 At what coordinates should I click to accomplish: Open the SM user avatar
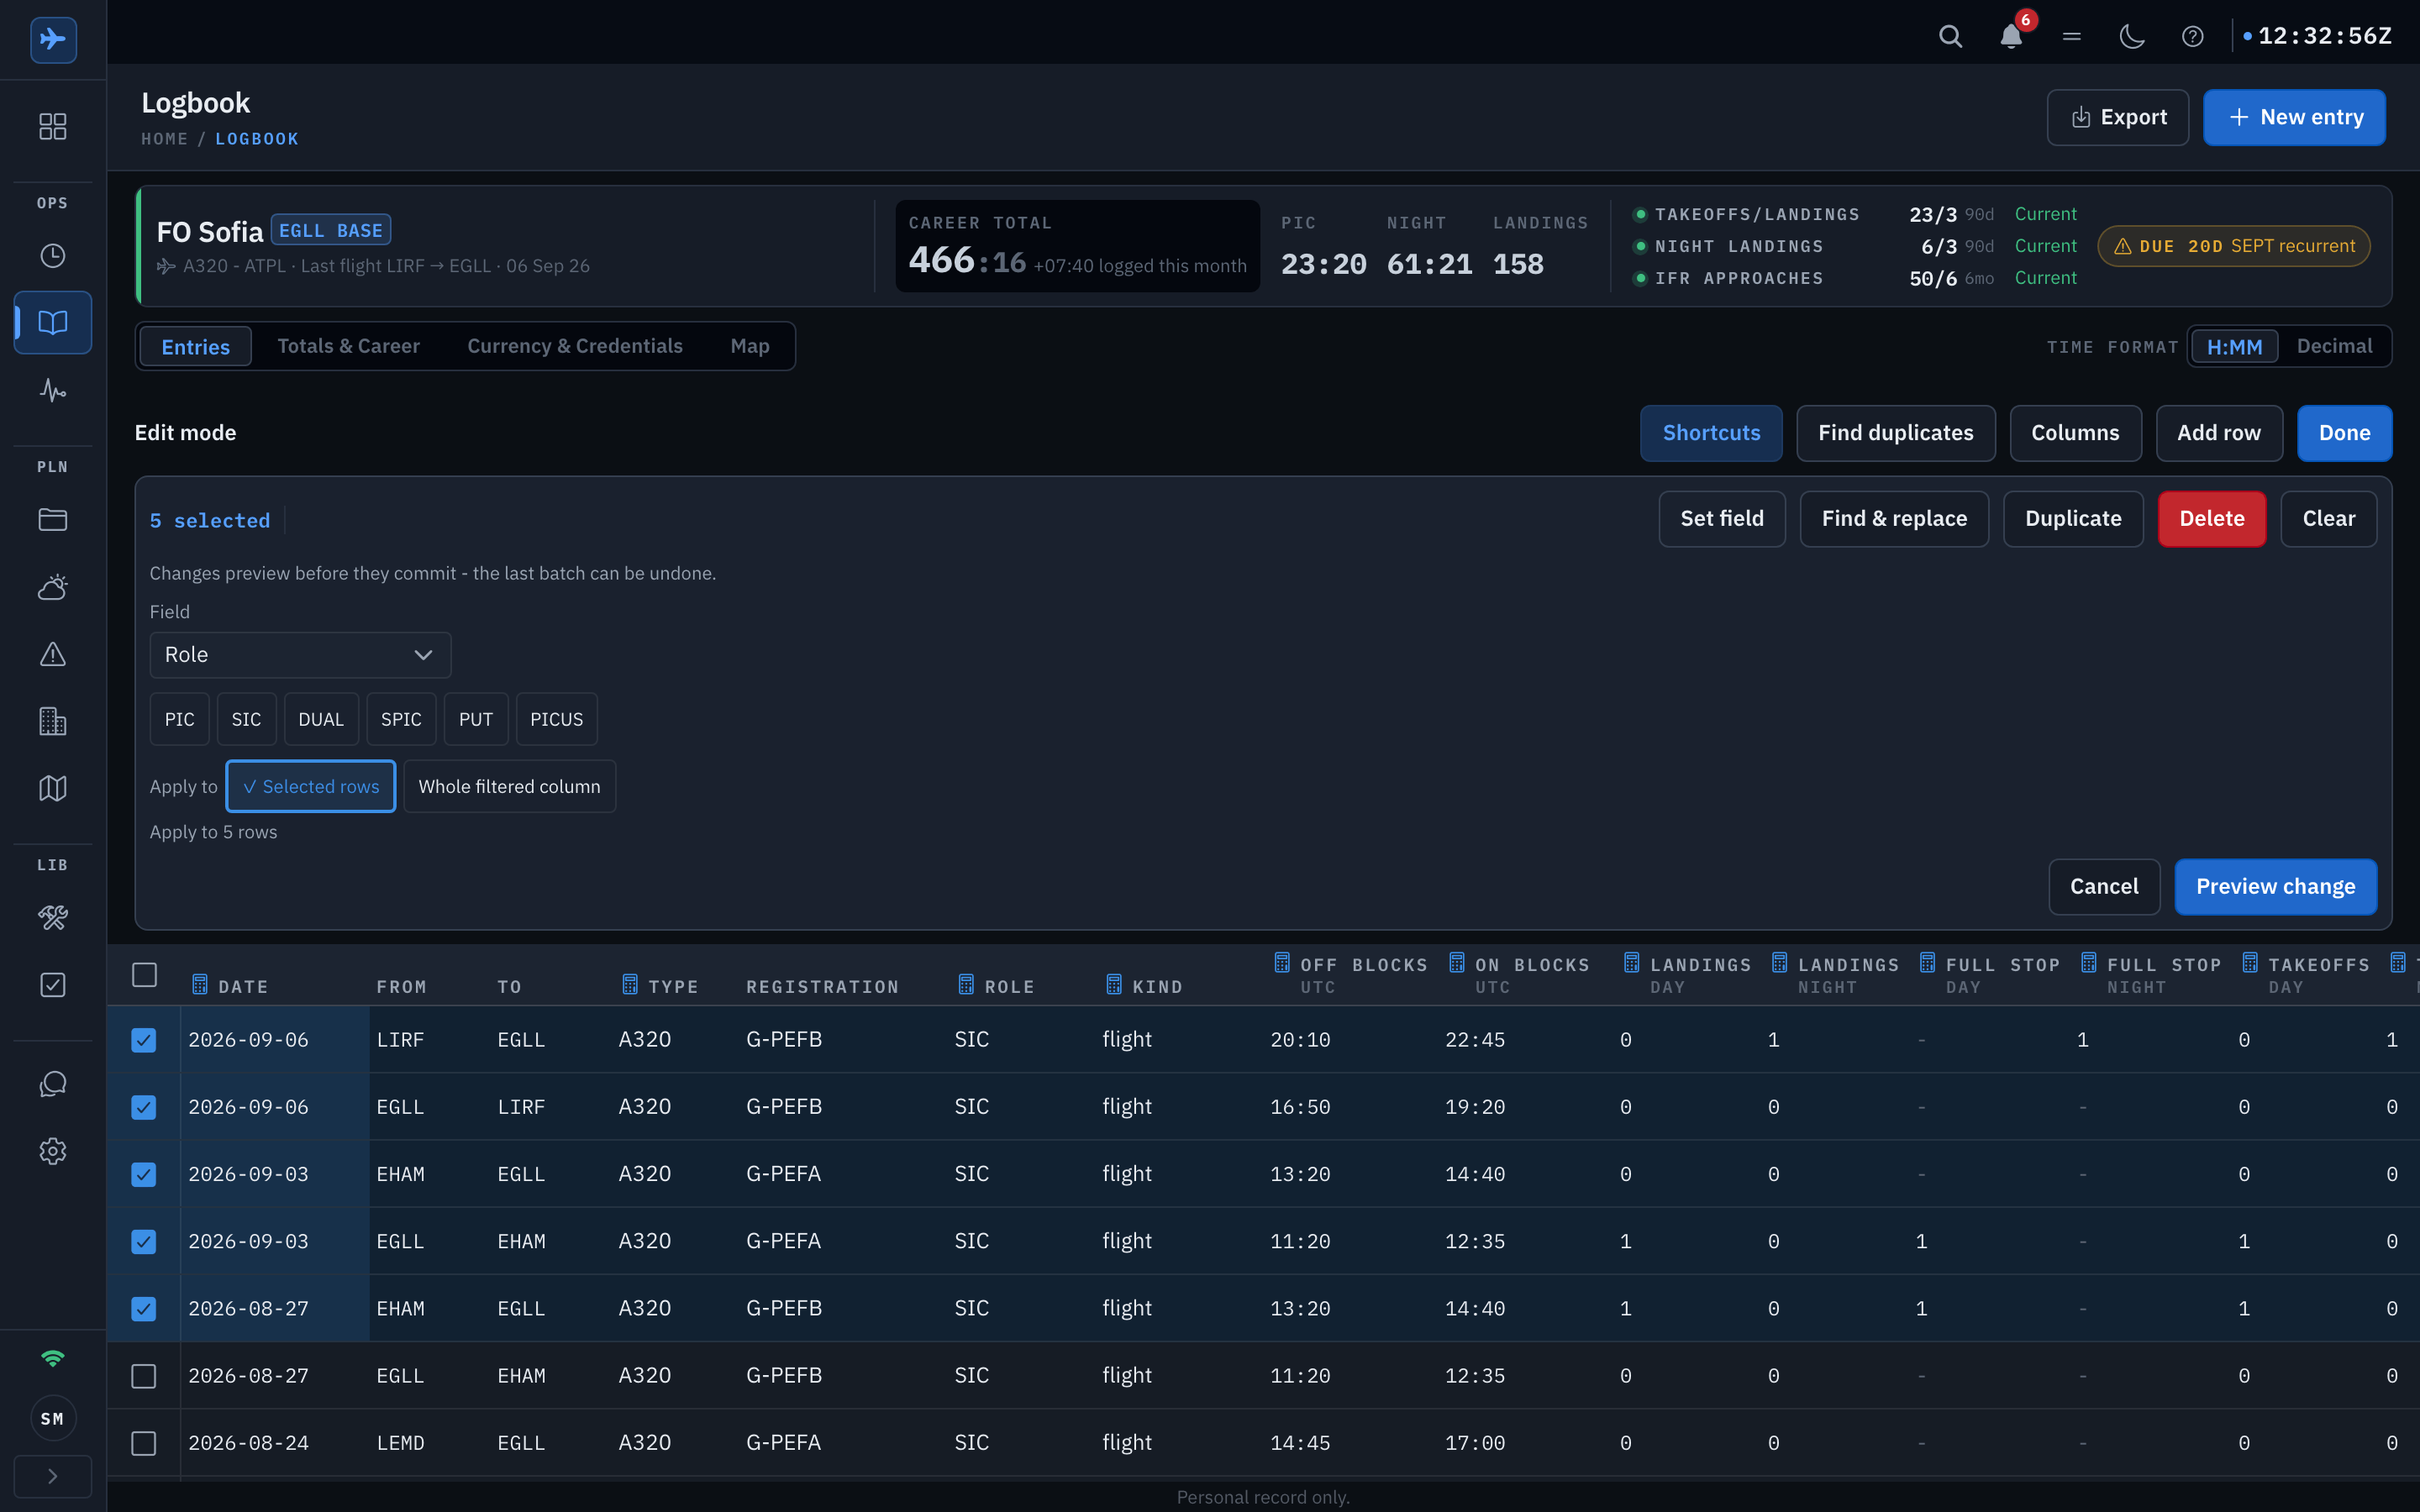(53, 1418)
